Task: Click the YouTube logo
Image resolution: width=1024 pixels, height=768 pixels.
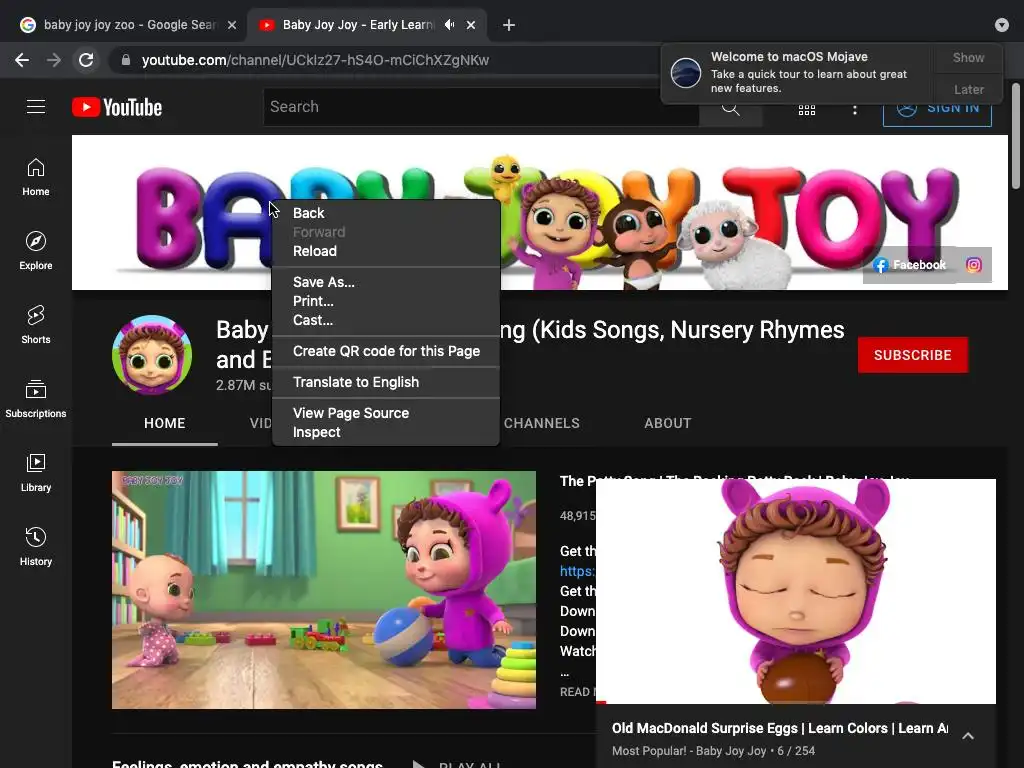Action: tap(117, 107)
